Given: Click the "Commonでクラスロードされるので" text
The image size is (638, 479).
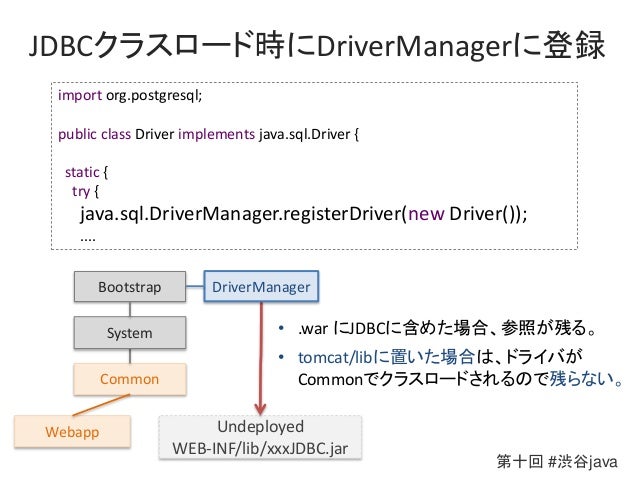Looking at the screenshot, I should [x=424, y=379].
